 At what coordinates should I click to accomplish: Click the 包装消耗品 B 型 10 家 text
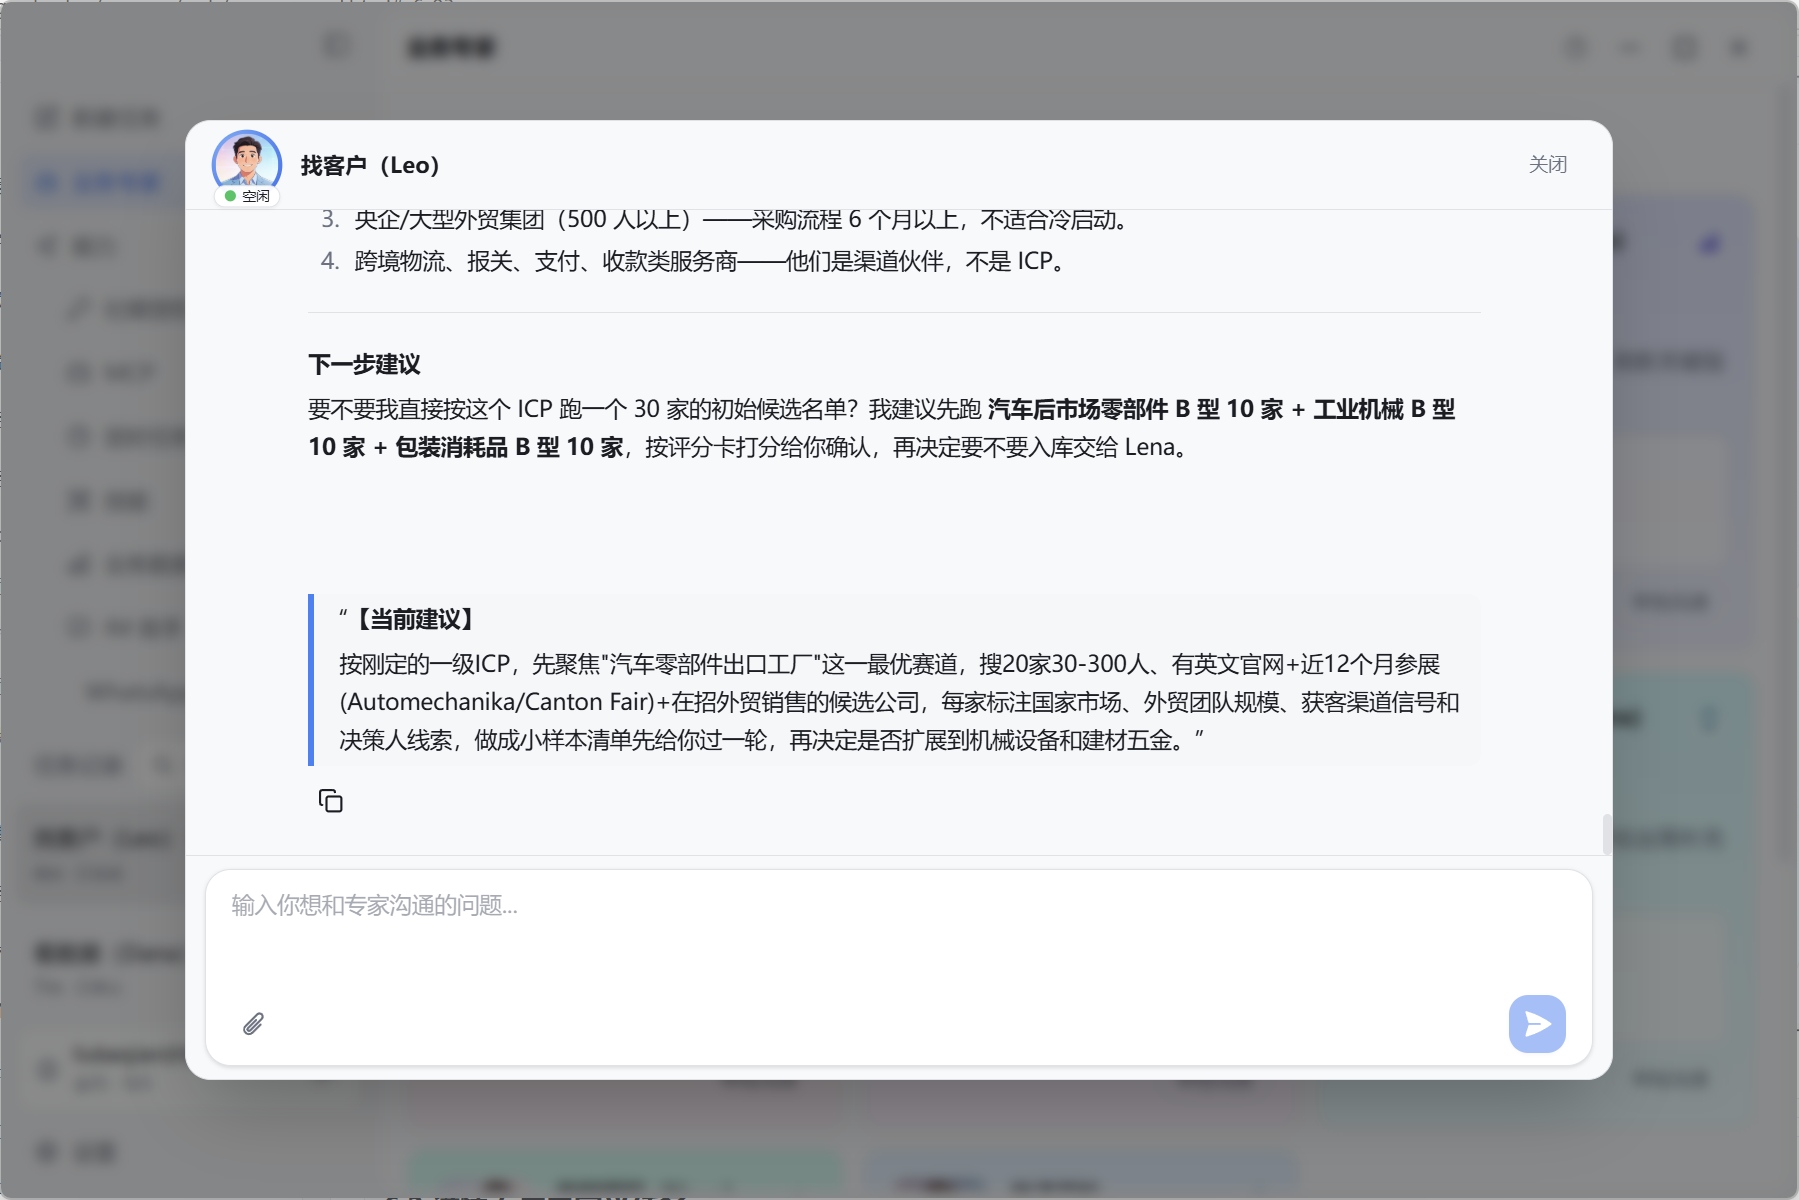[x=509, y=447]
